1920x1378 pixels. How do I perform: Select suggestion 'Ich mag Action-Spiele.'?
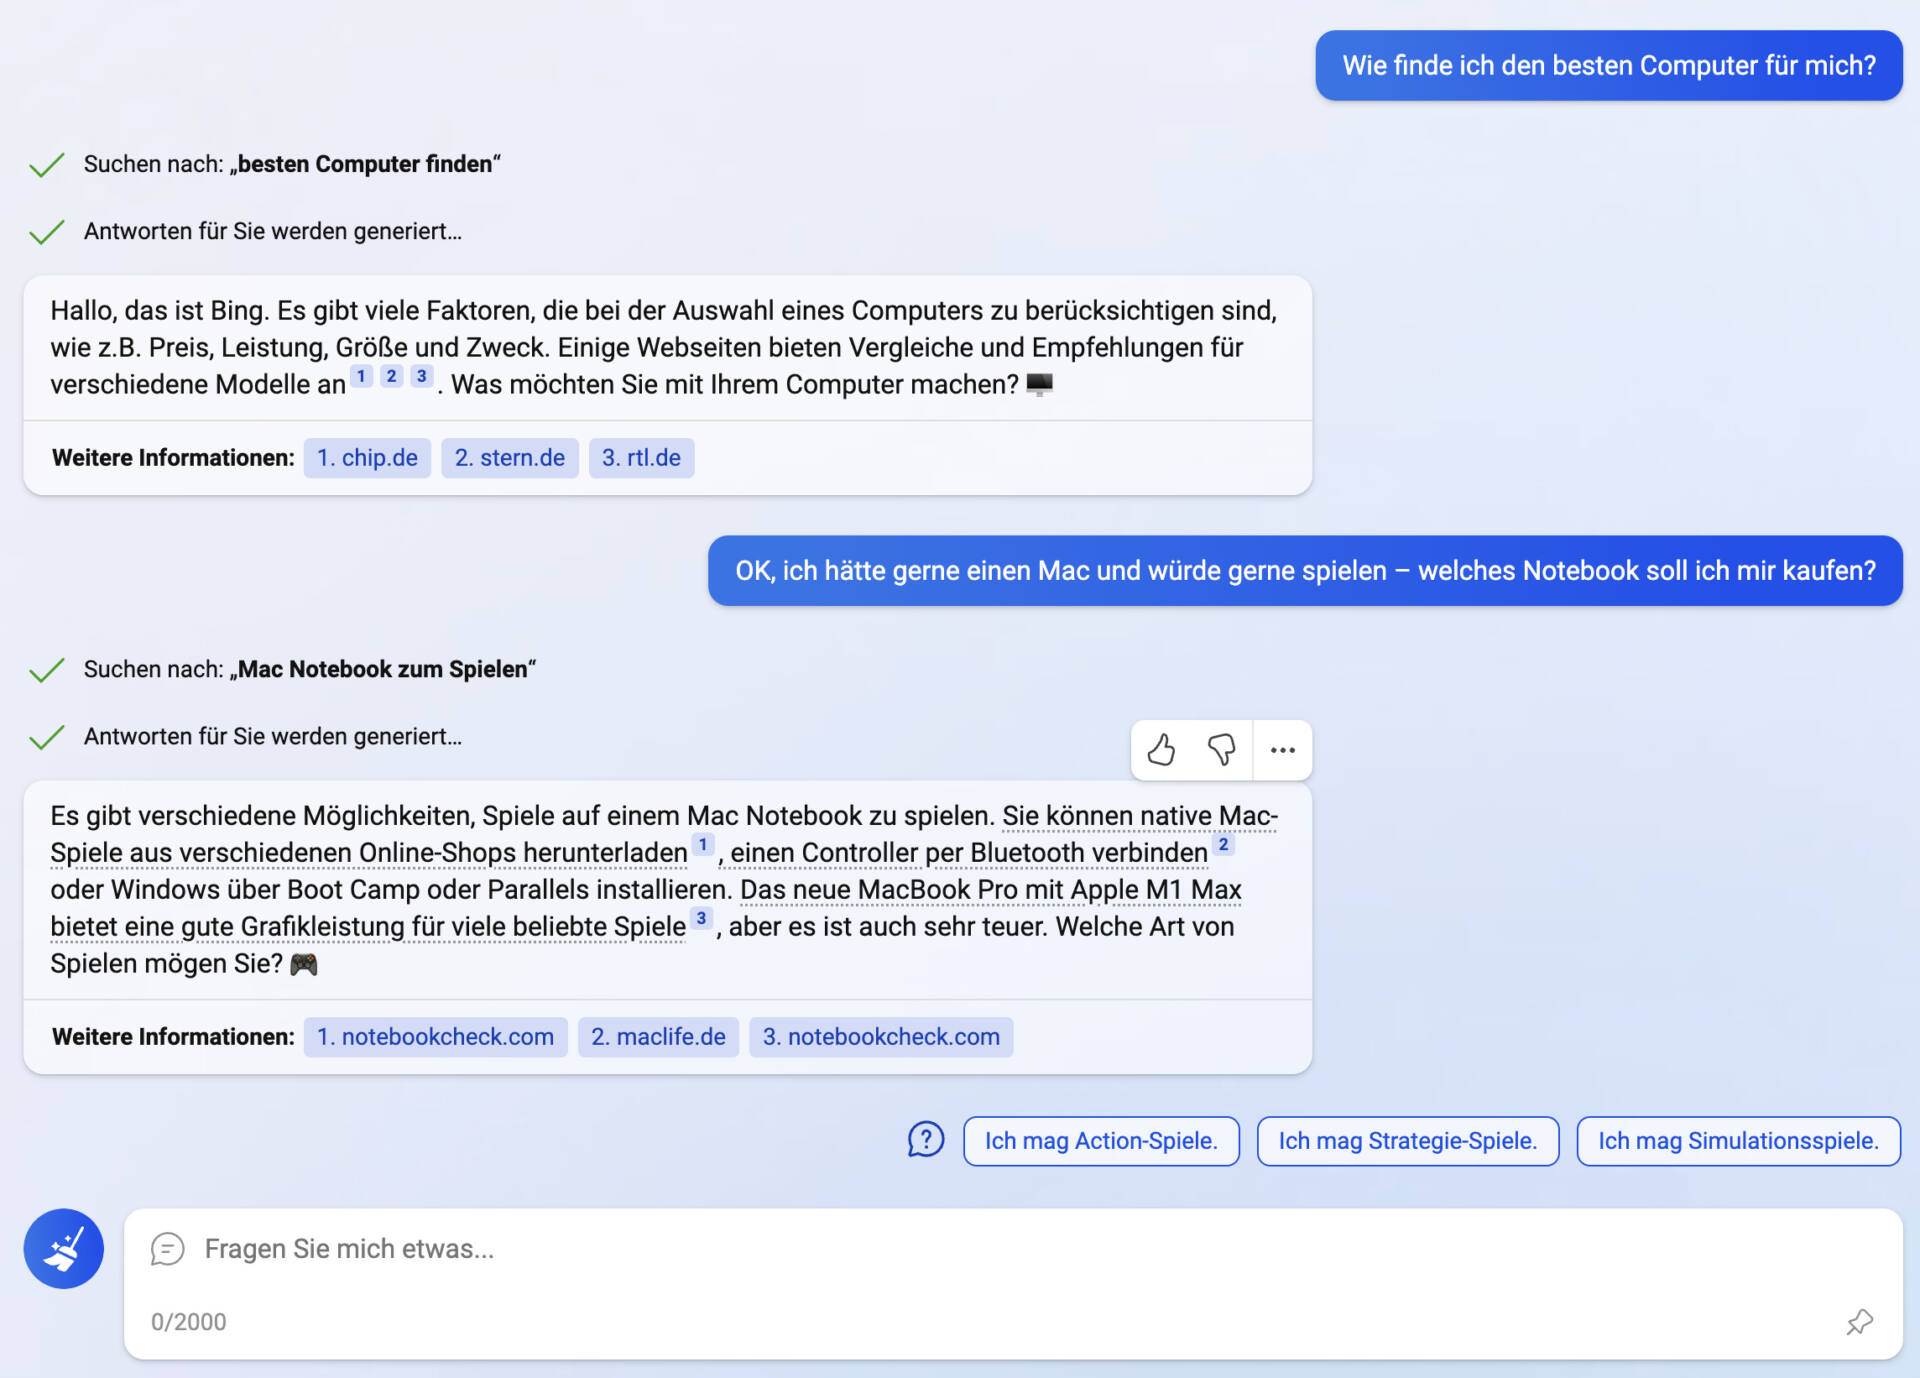(x=1101, y=1141)
